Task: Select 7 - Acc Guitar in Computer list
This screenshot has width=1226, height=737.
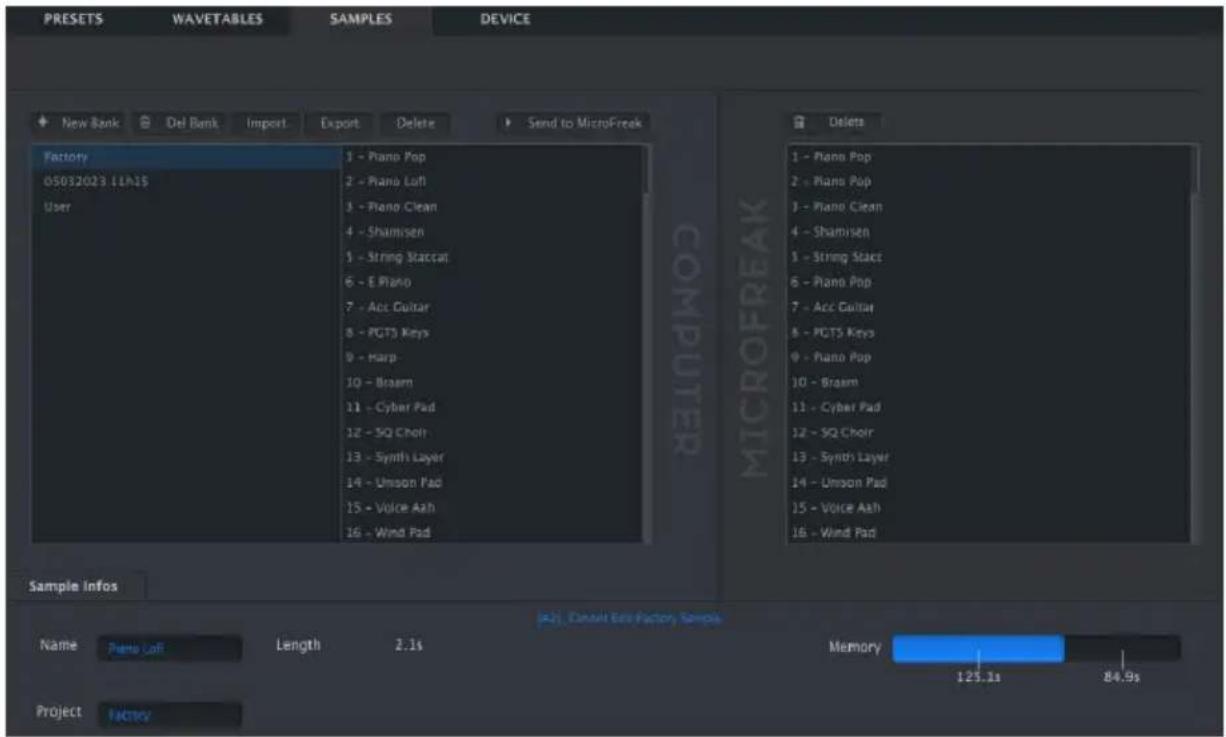Action: 491,307
